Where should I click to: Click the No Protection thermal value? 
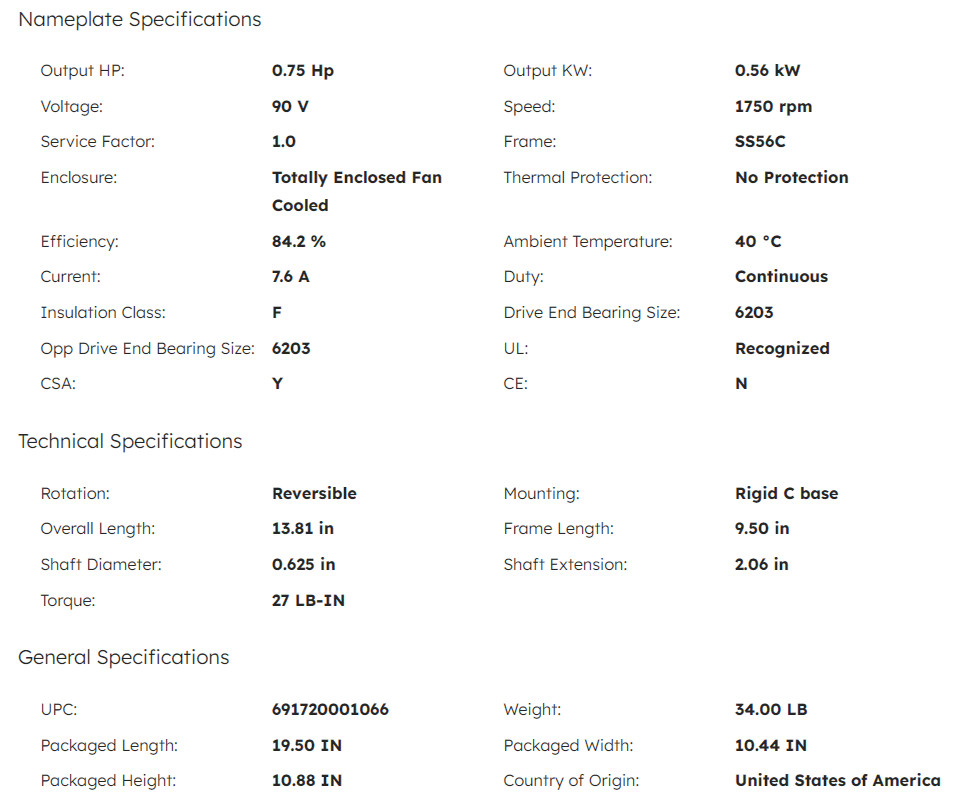[x=792, y=178]
